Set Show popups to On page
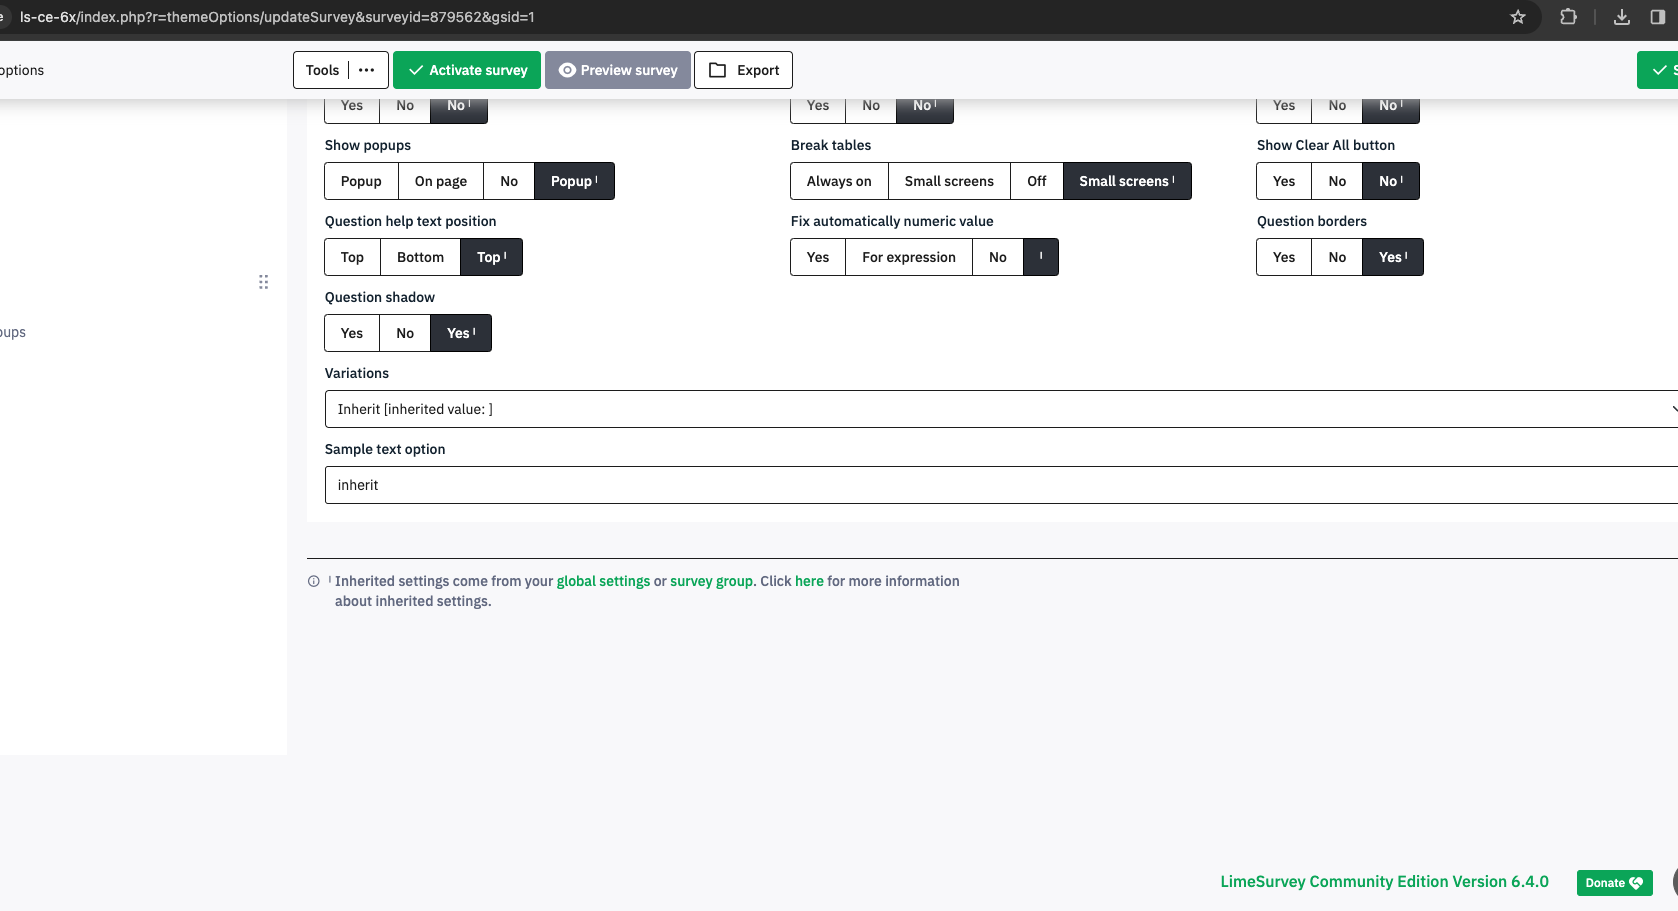 440,181
